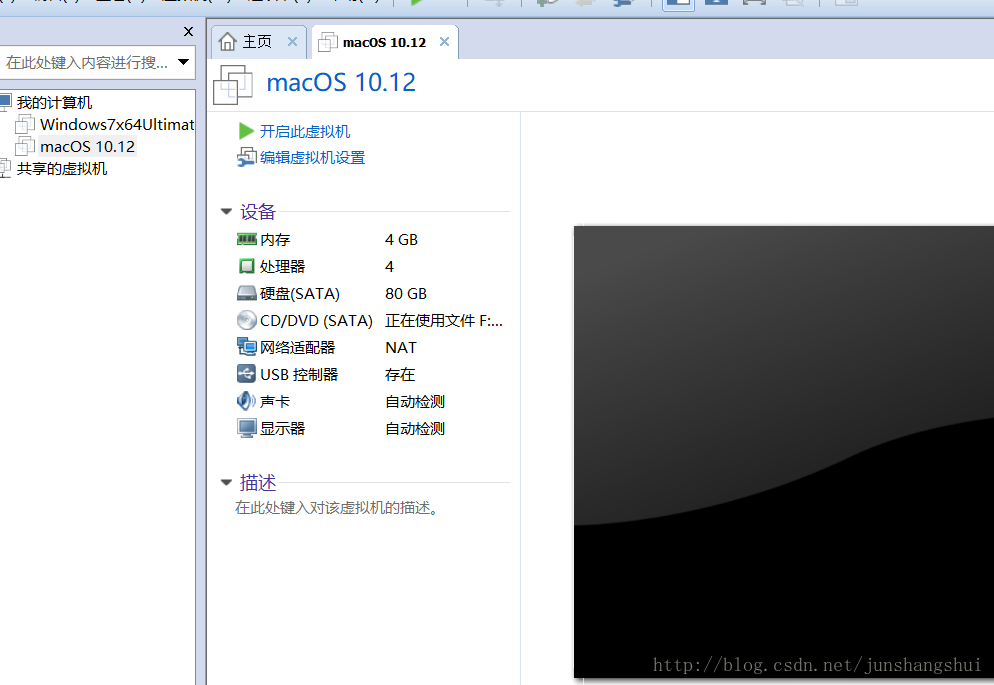Select 我的计算机 in the library tree
The image size is (994, 685).
click(55, 103)
